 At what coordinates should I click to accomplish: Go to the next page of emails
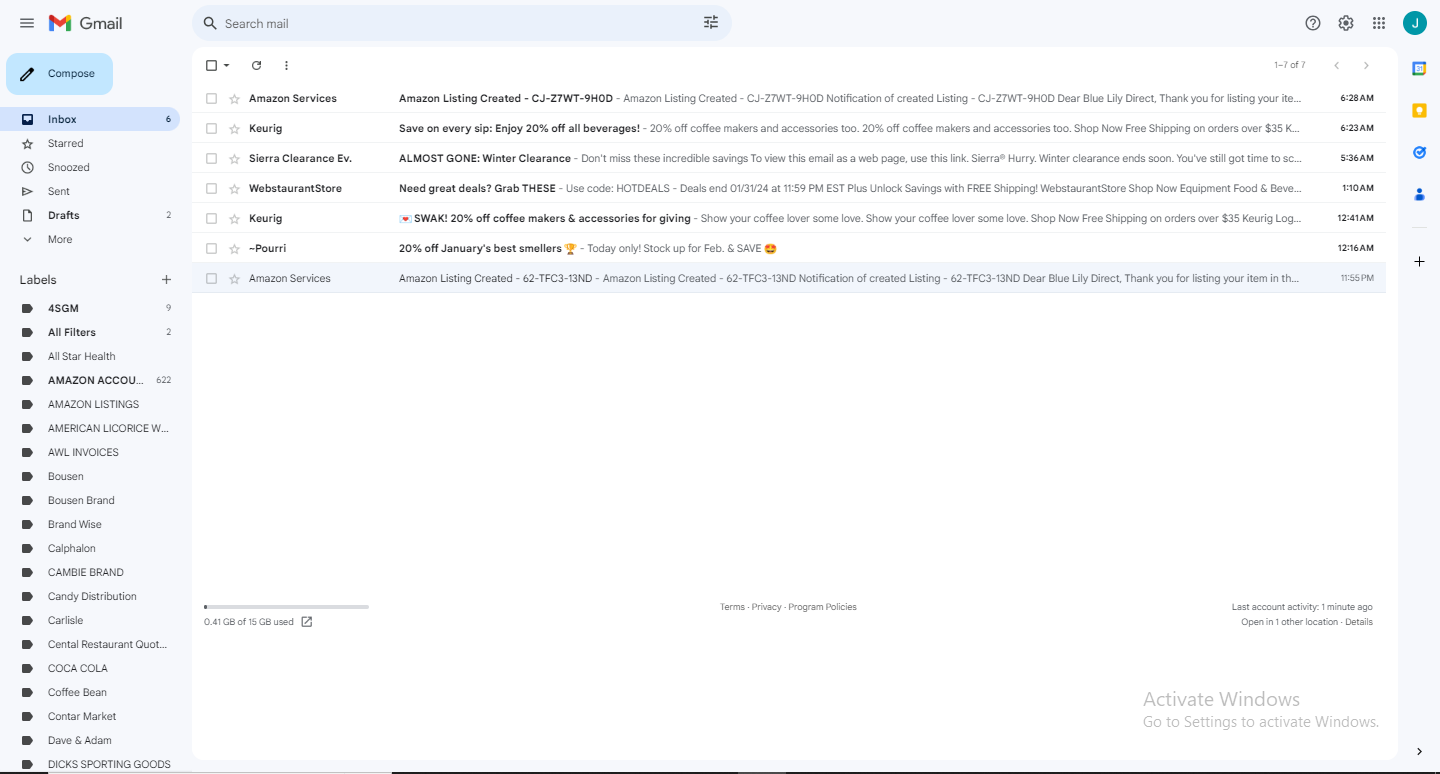pyautogui.click(x=1366, y=65)
